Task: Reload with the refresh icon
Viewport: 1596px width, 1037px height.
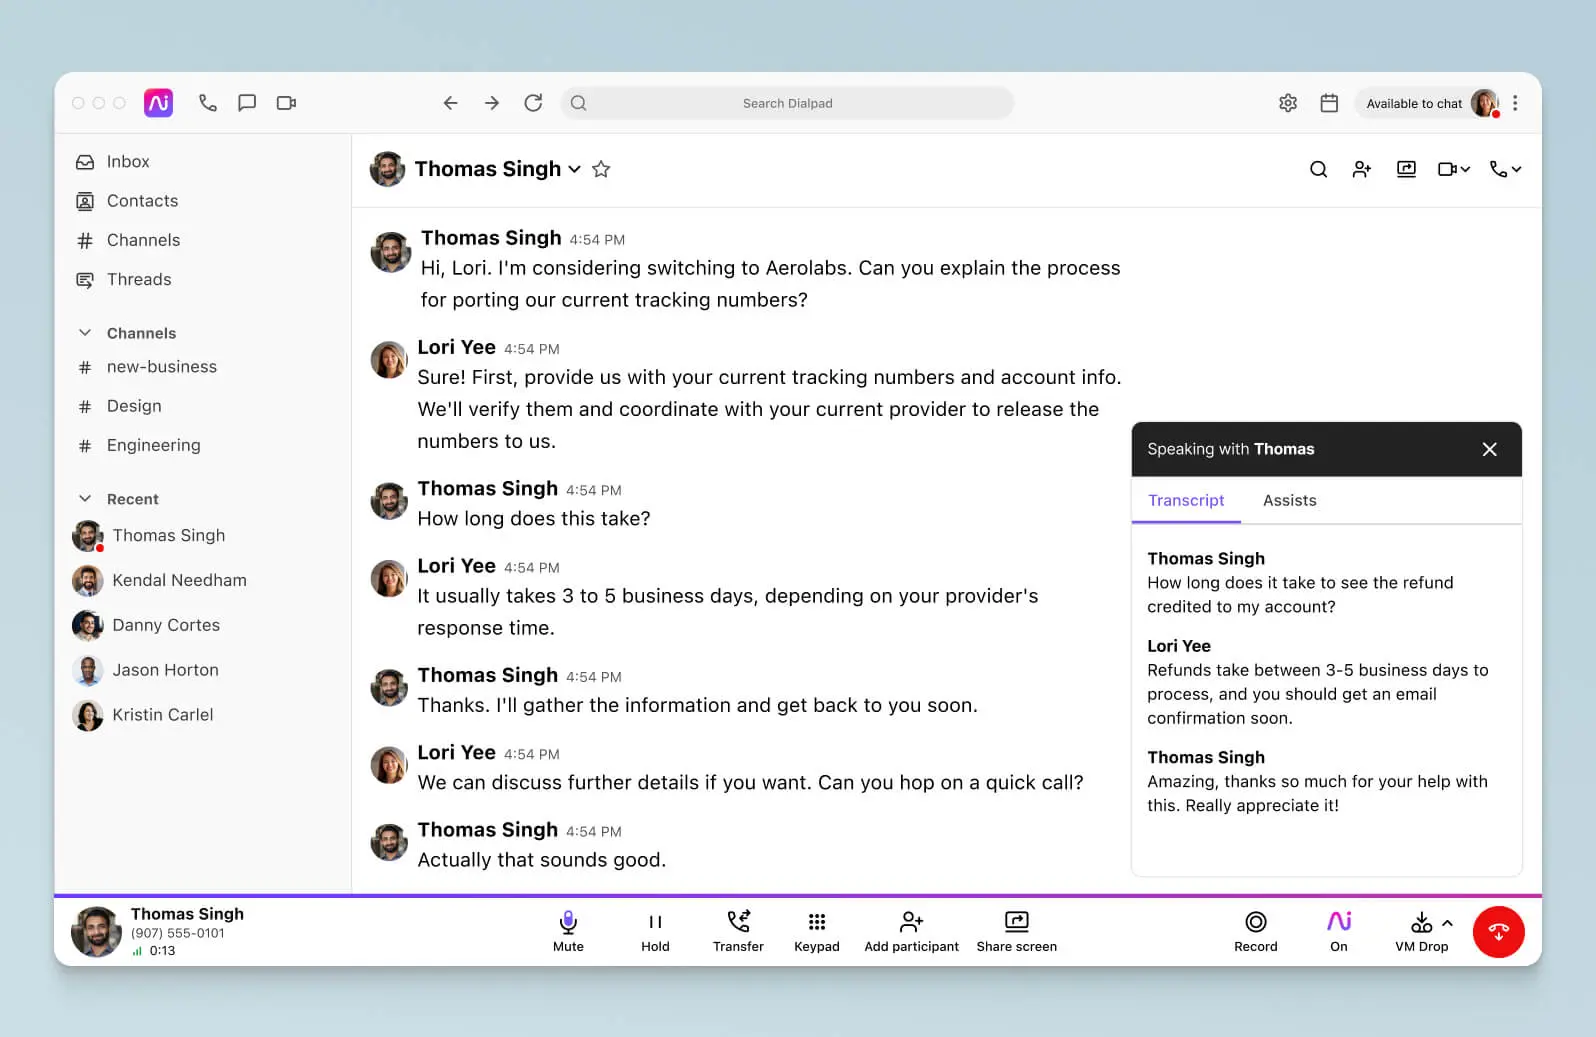Action: (x=533, y=103)
